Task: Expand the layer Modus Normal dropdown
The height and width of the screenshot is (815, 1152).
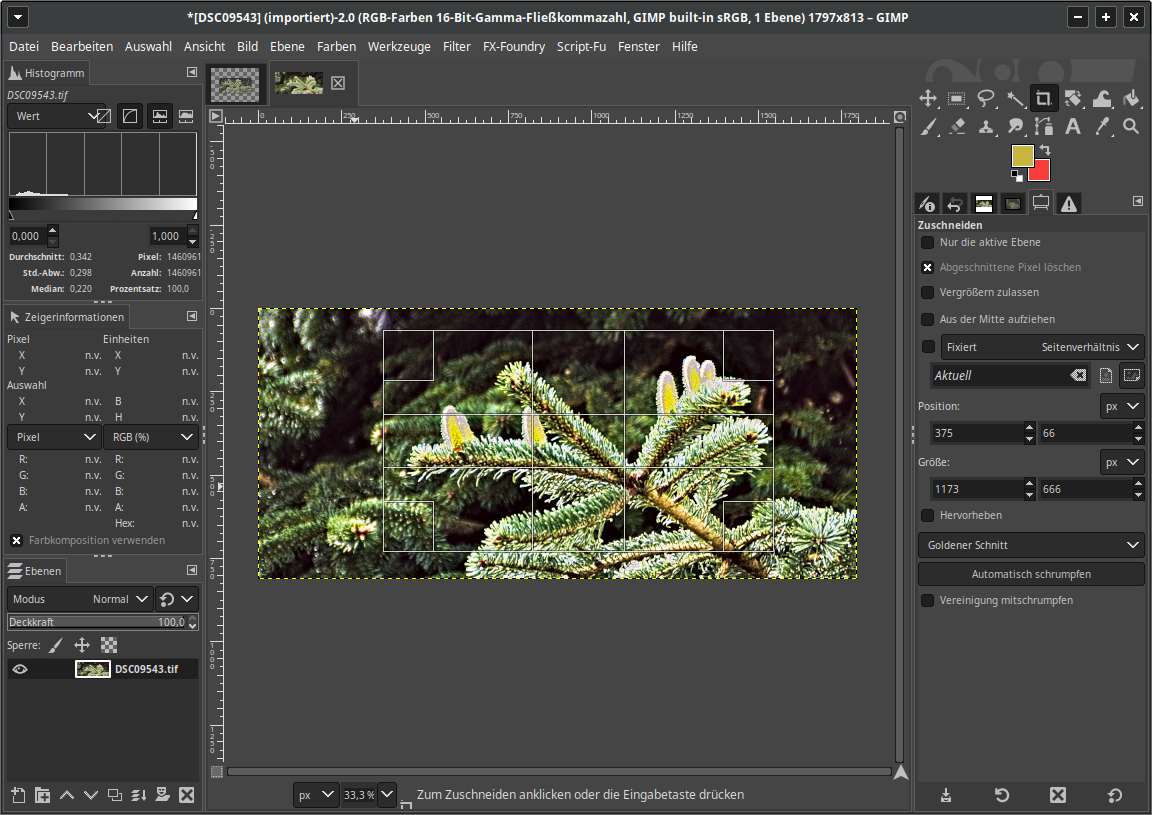Action: tap(80, 599)
